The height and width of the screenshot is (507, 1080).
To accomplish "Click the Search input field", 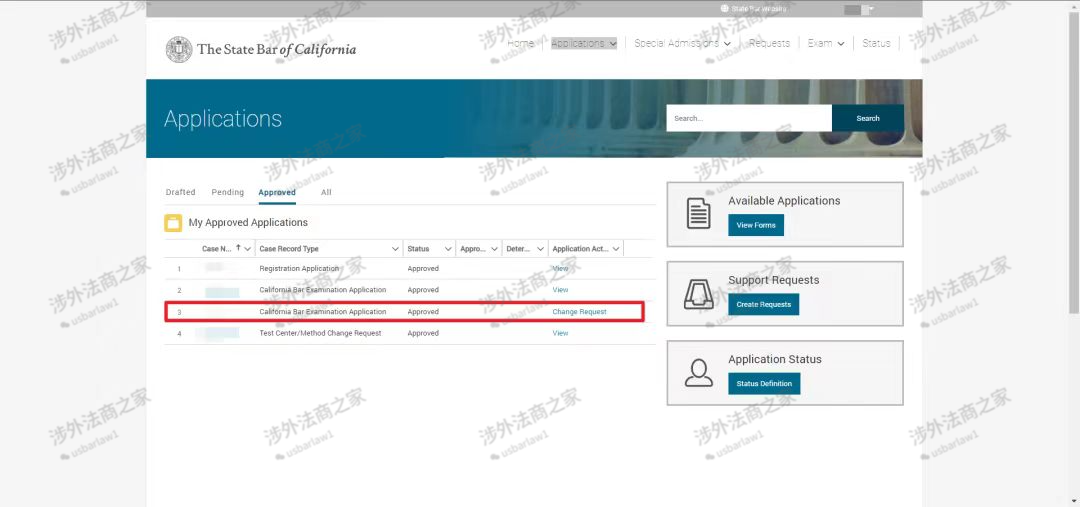I will (x=748, y=118).
